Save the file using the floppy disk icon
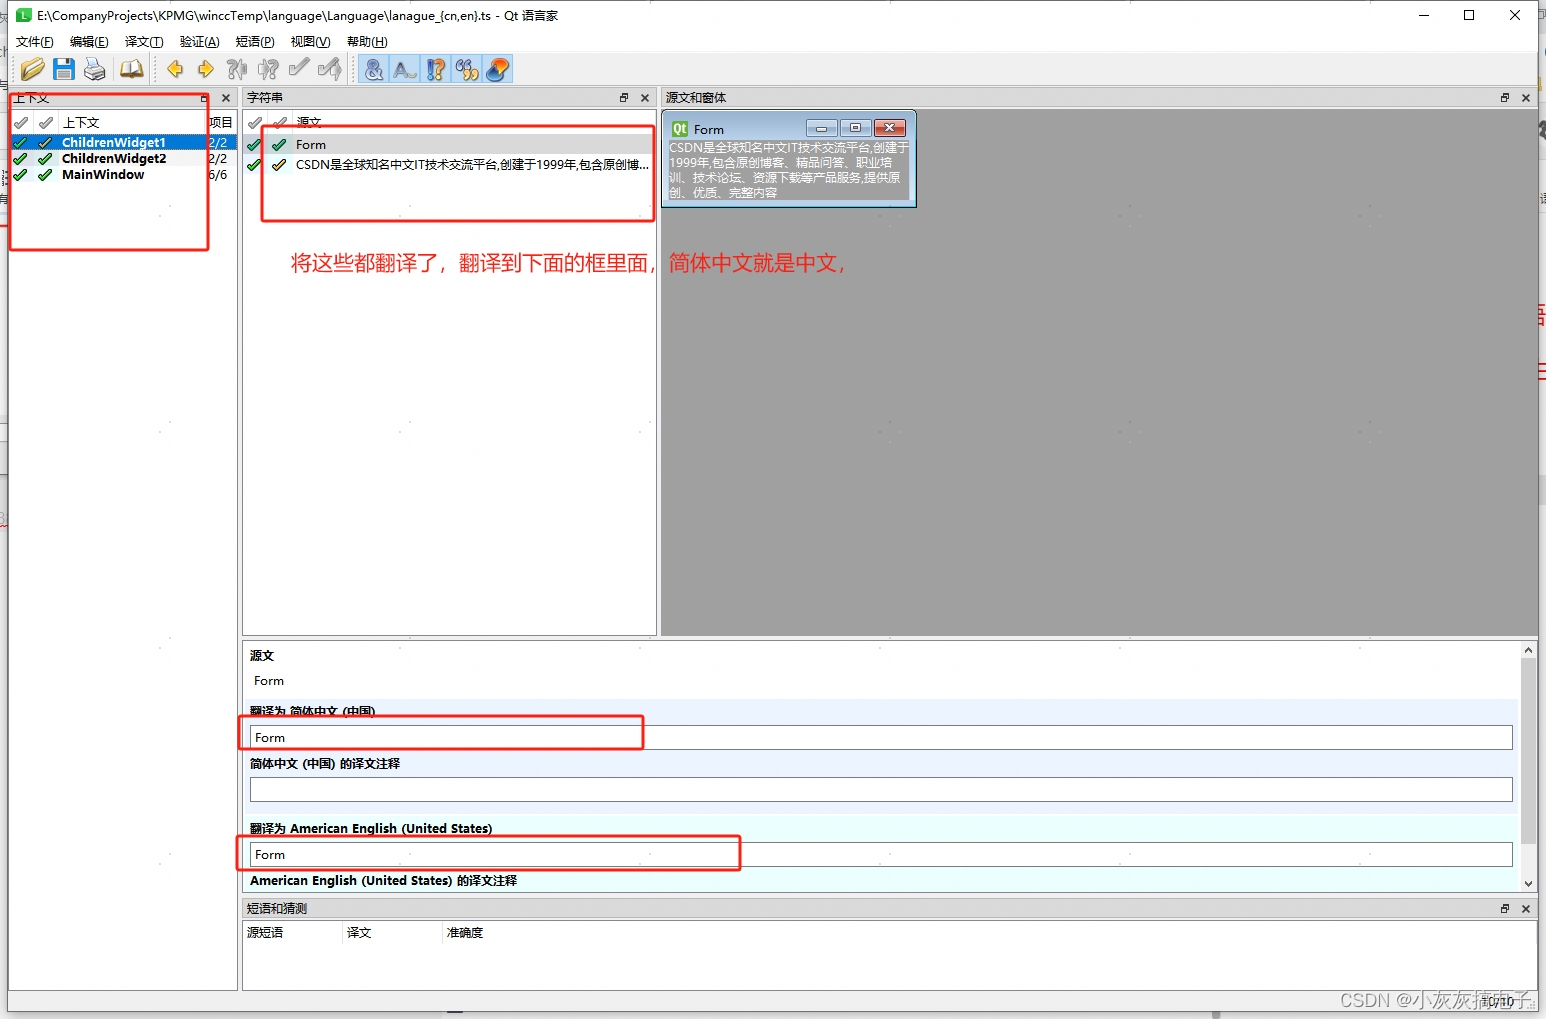The image size is (1546, 1019). pyautogui.click(x=64, y=69)
